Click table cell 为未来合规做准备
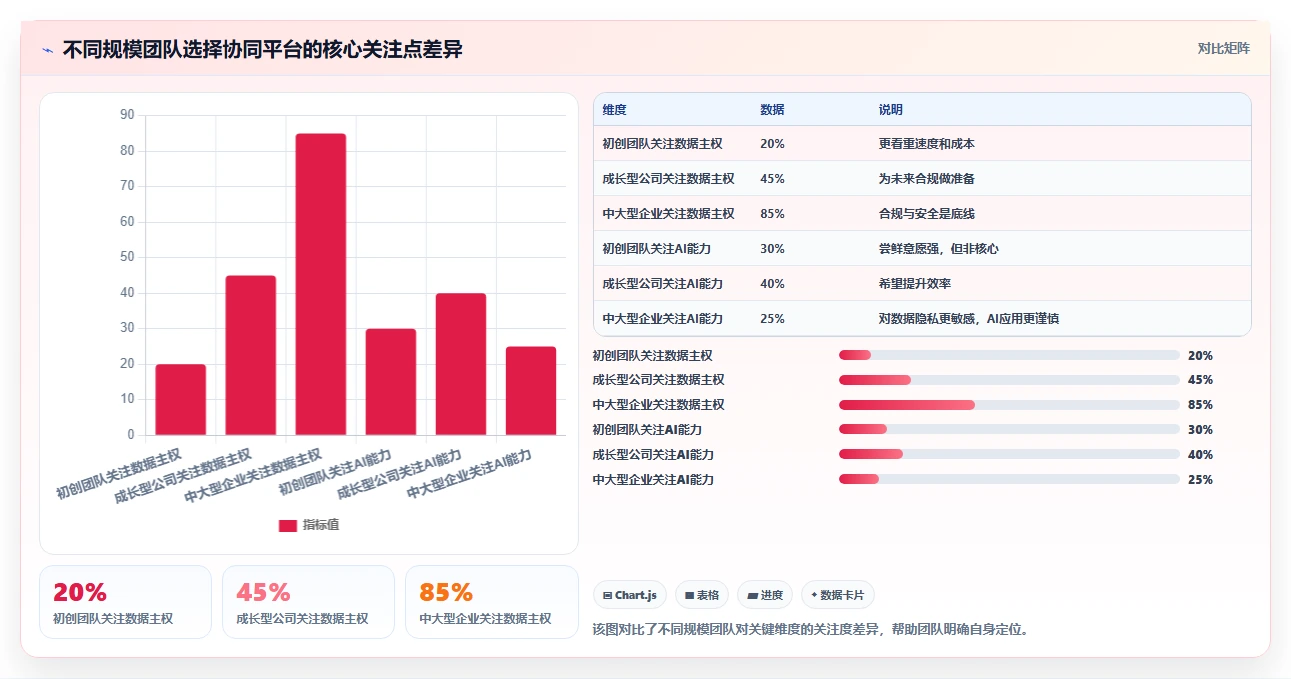The image size is (1291, 679). 927,179
